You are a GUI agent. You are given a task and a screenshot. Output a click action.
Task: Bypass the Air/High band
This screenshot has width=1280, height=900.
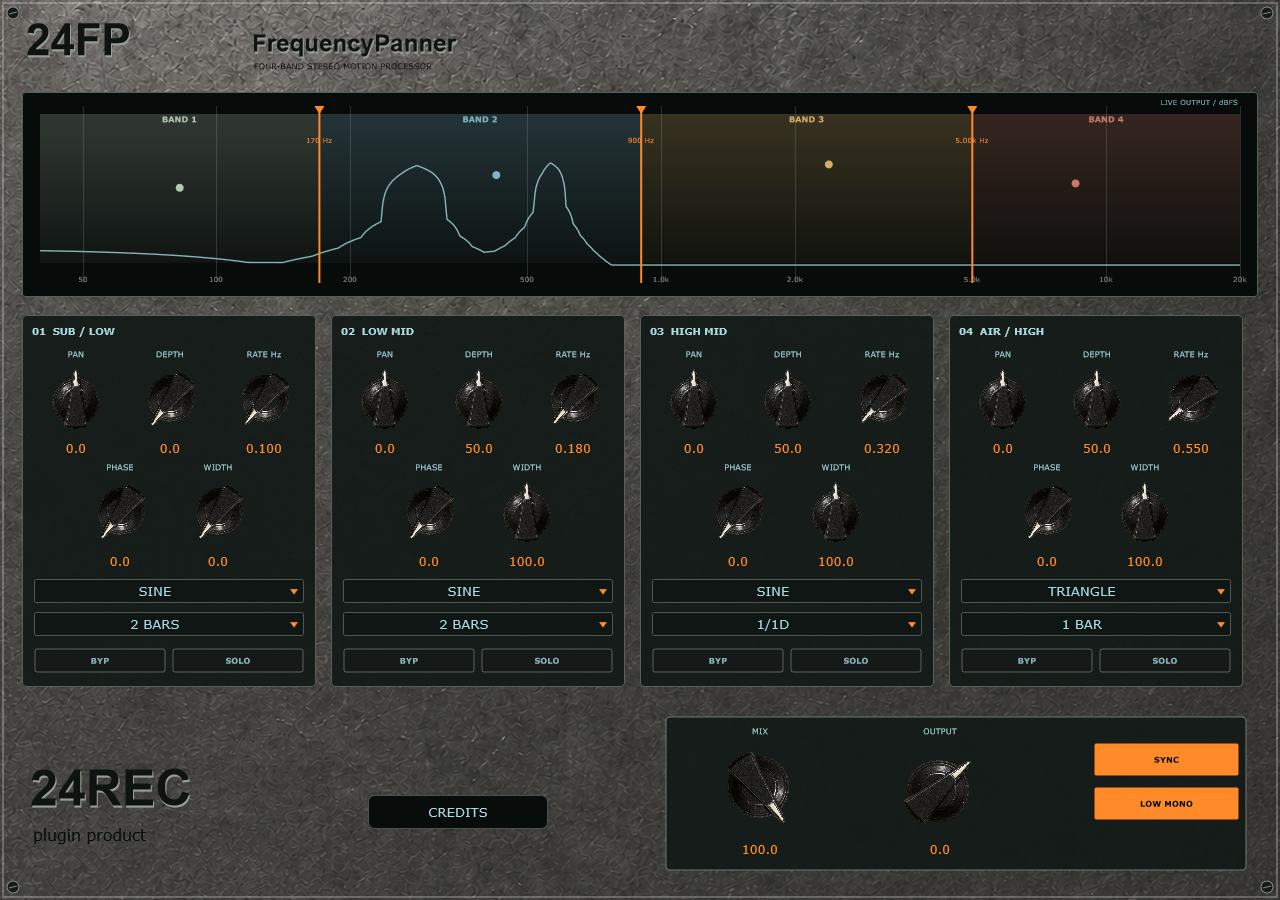tap(1027, 661)
